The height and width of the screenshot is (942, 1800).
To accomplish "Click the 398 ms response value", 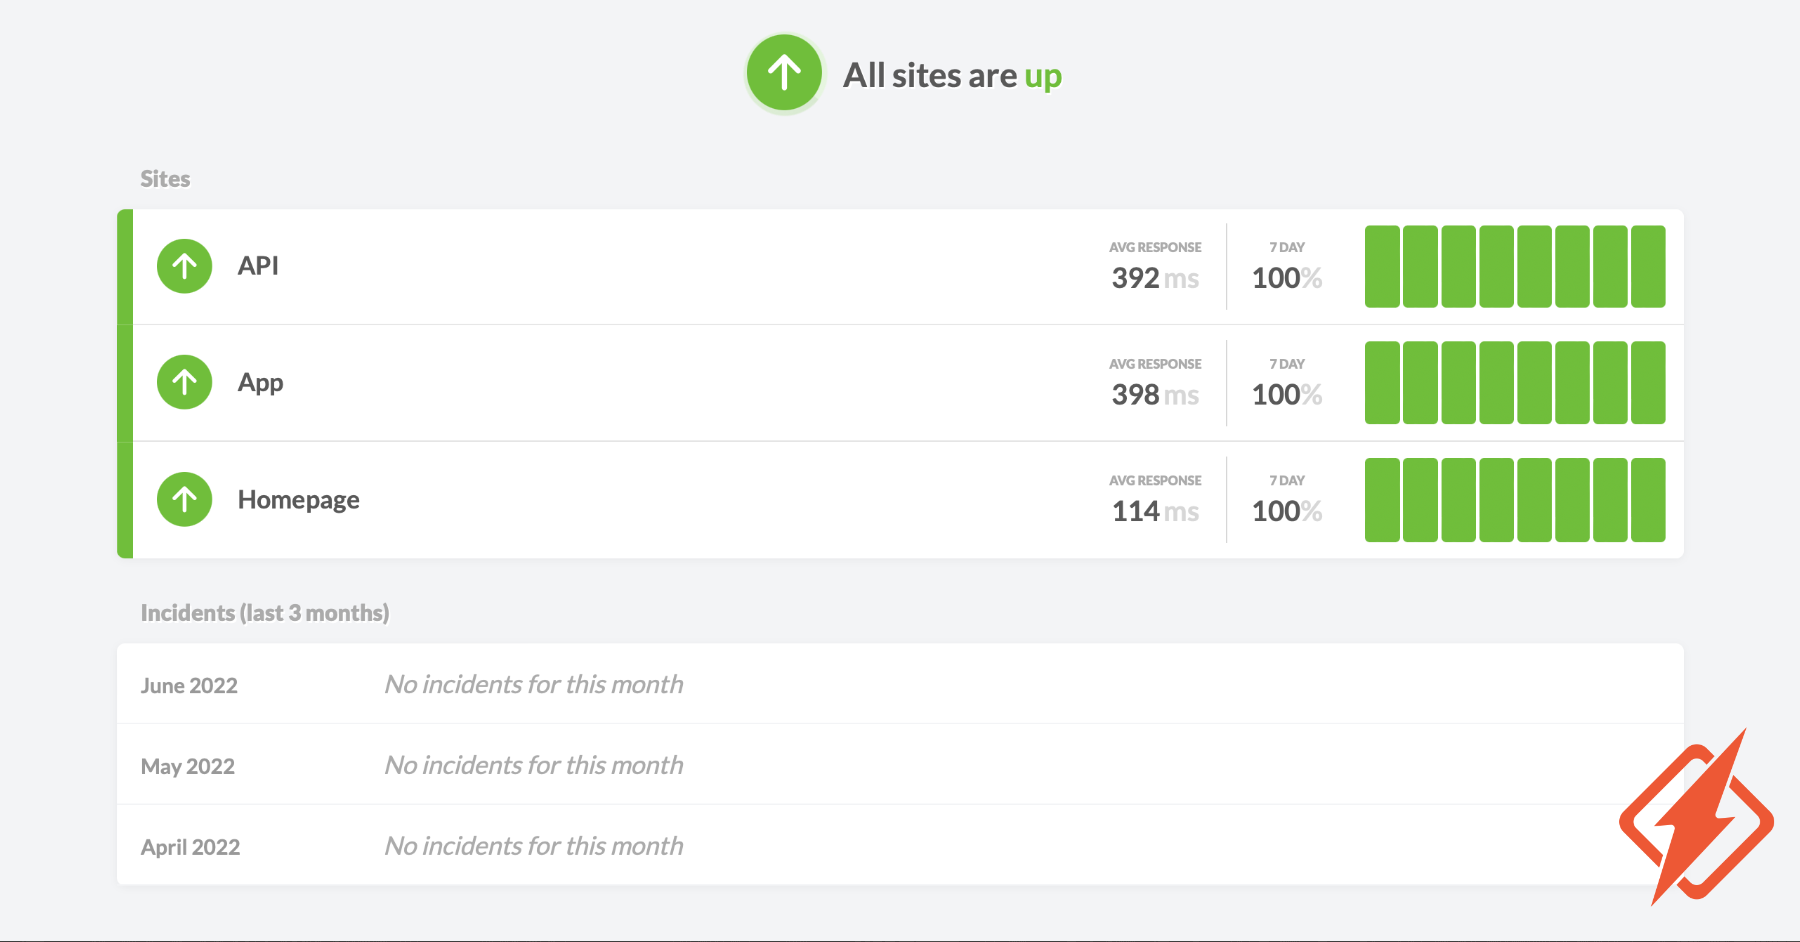I will coord(1155,395).
